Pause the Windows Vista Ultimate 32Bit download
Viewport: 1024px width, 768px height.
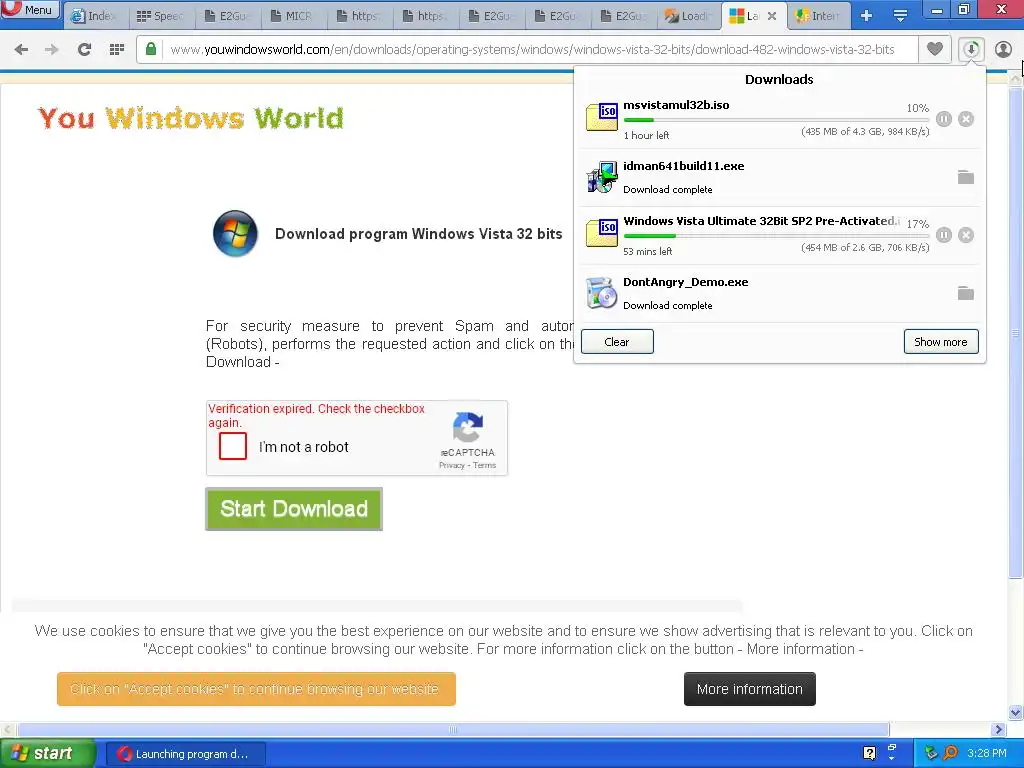944,235
